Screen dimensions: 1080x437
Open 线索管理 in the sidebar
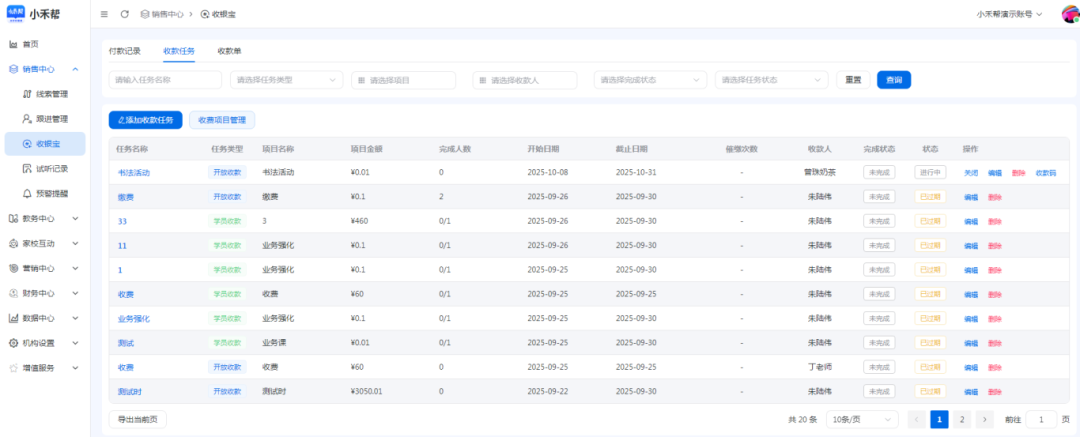[51, 94]
